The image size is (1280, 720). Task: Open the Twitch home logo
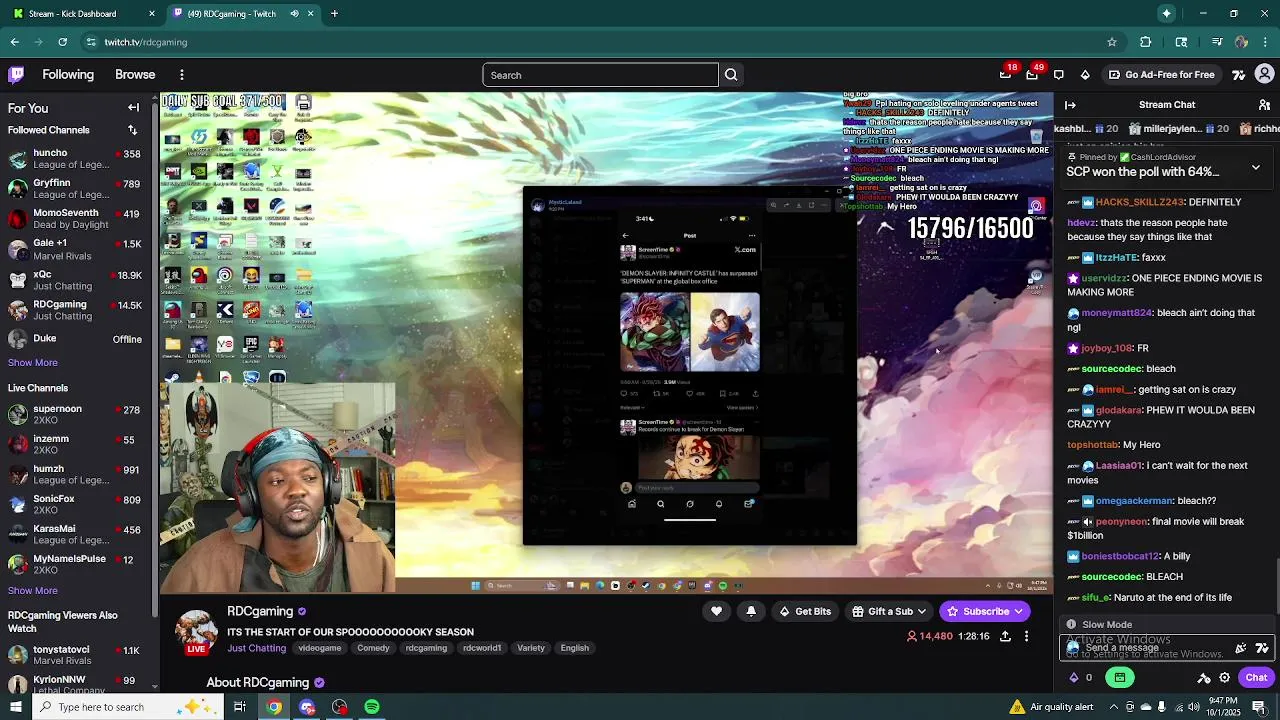click(16, 74)
